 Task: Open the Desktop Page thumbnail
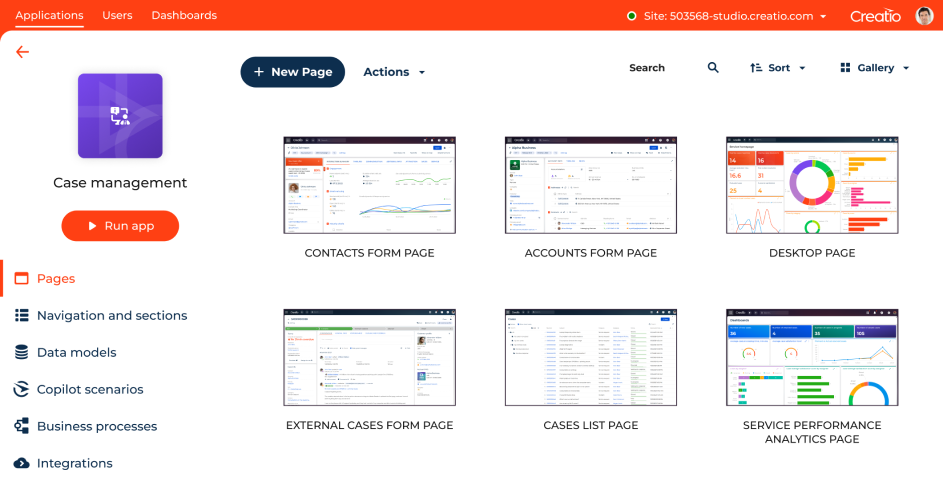(x=811, y=186)
